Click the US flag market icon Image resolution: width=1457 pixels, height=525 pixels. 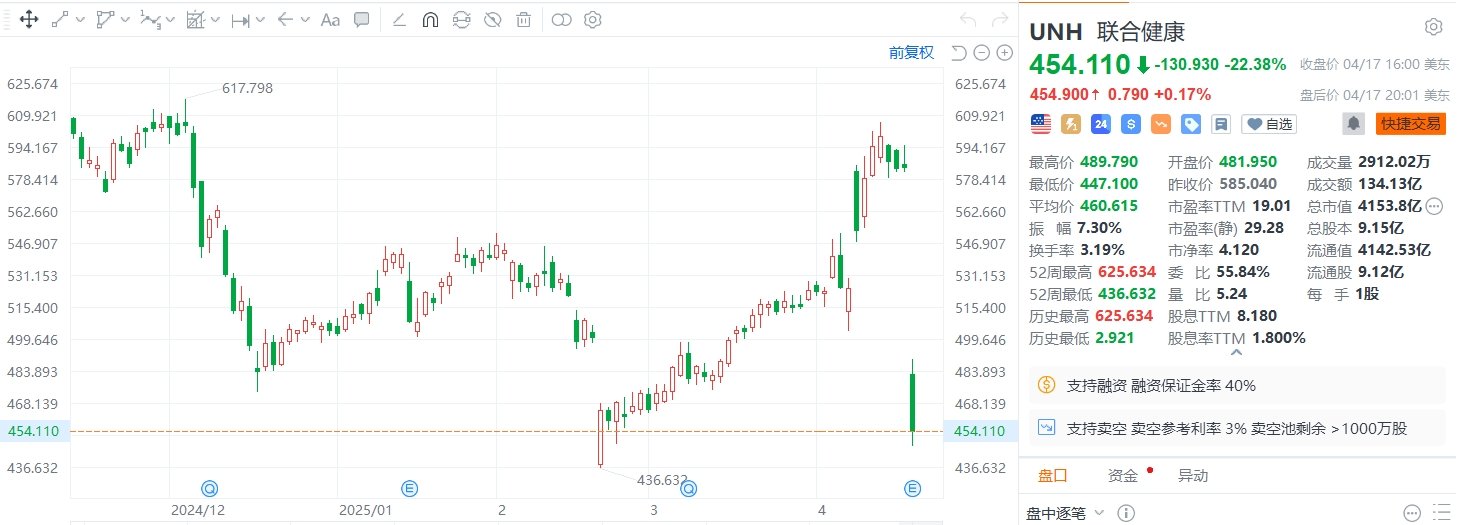(x=1041, y=124)
